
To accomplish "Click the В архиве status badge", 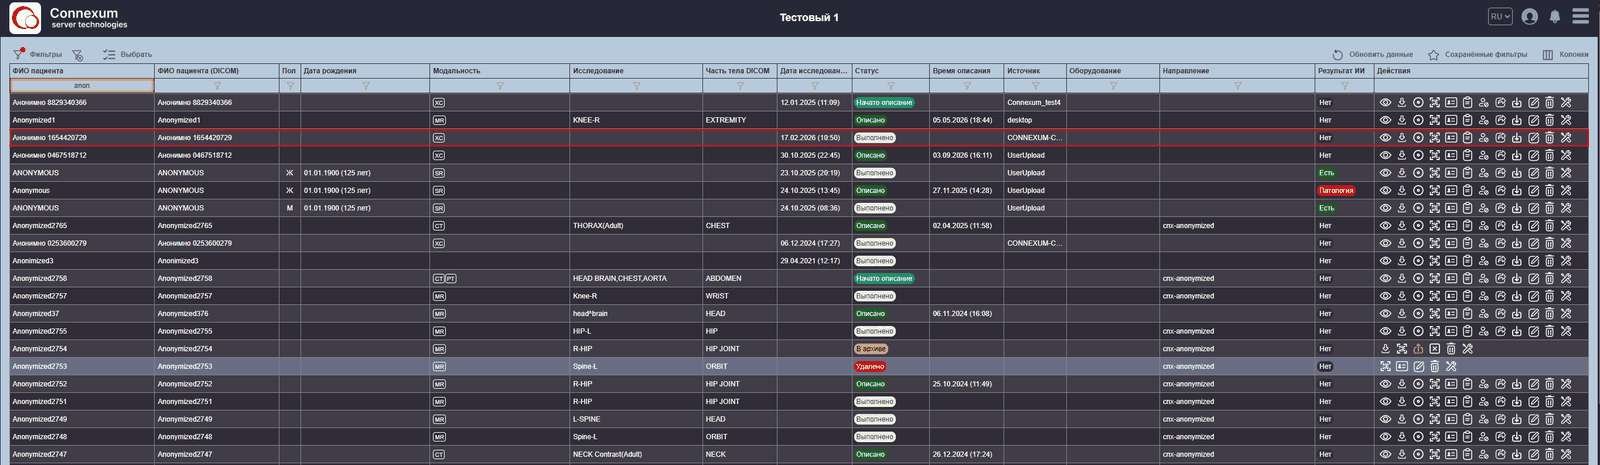I will tap(871, 349).
